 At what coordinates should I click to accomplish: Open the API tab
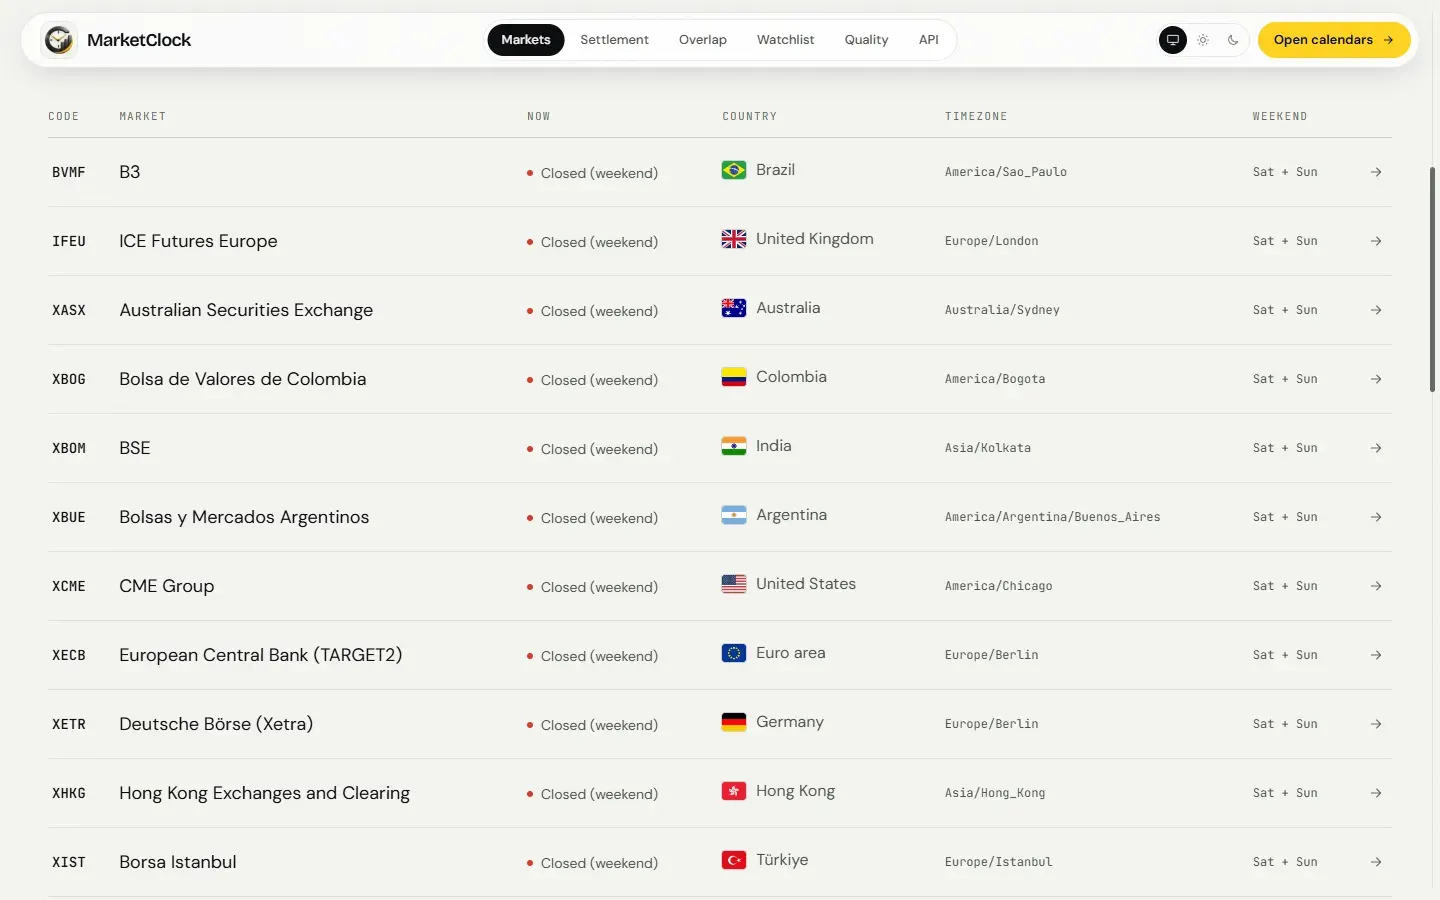(929, 40)
